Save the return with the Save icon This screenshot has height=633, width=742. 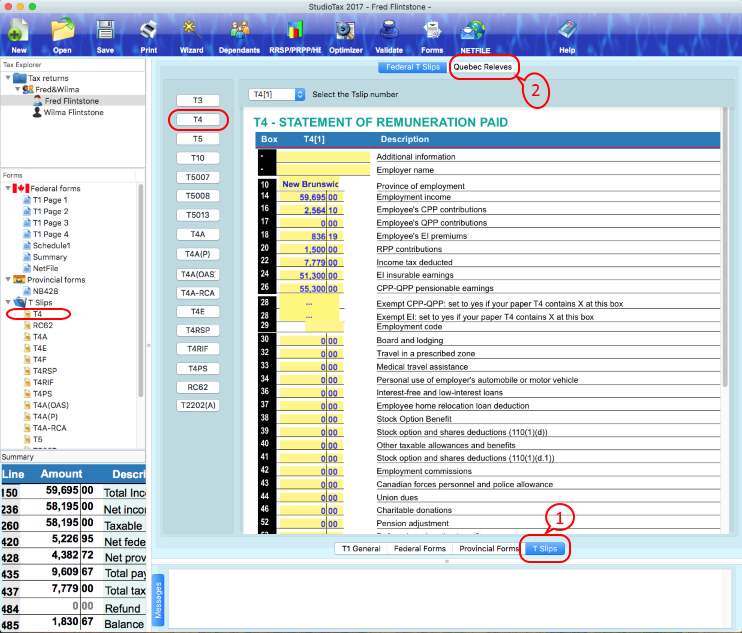(105, 36)
